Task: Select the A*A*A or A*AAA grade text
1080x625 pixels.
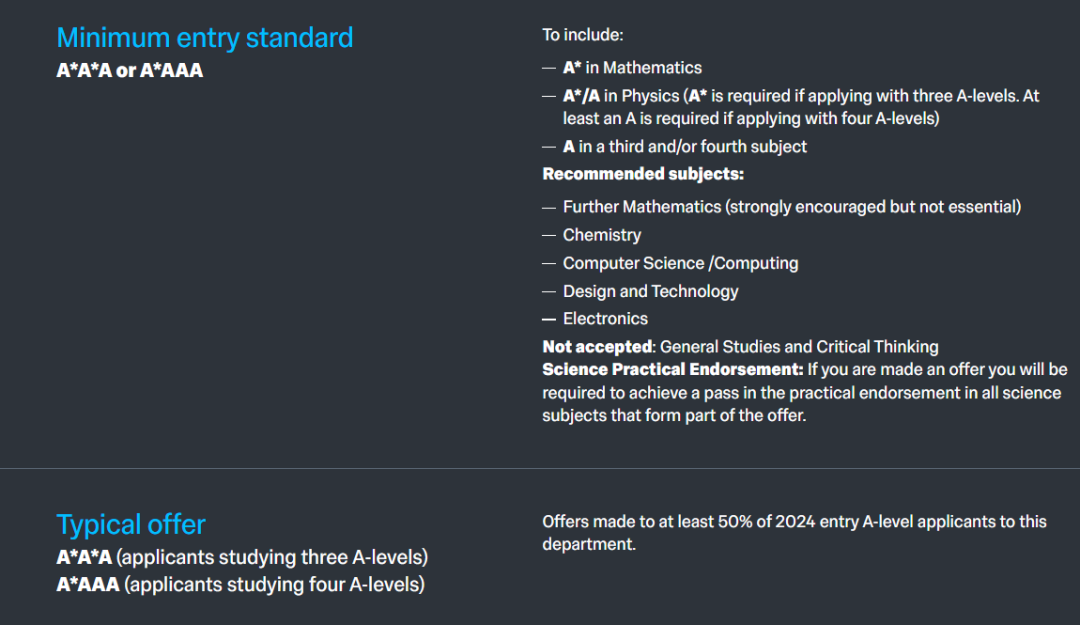Action: tap(129, 70)
